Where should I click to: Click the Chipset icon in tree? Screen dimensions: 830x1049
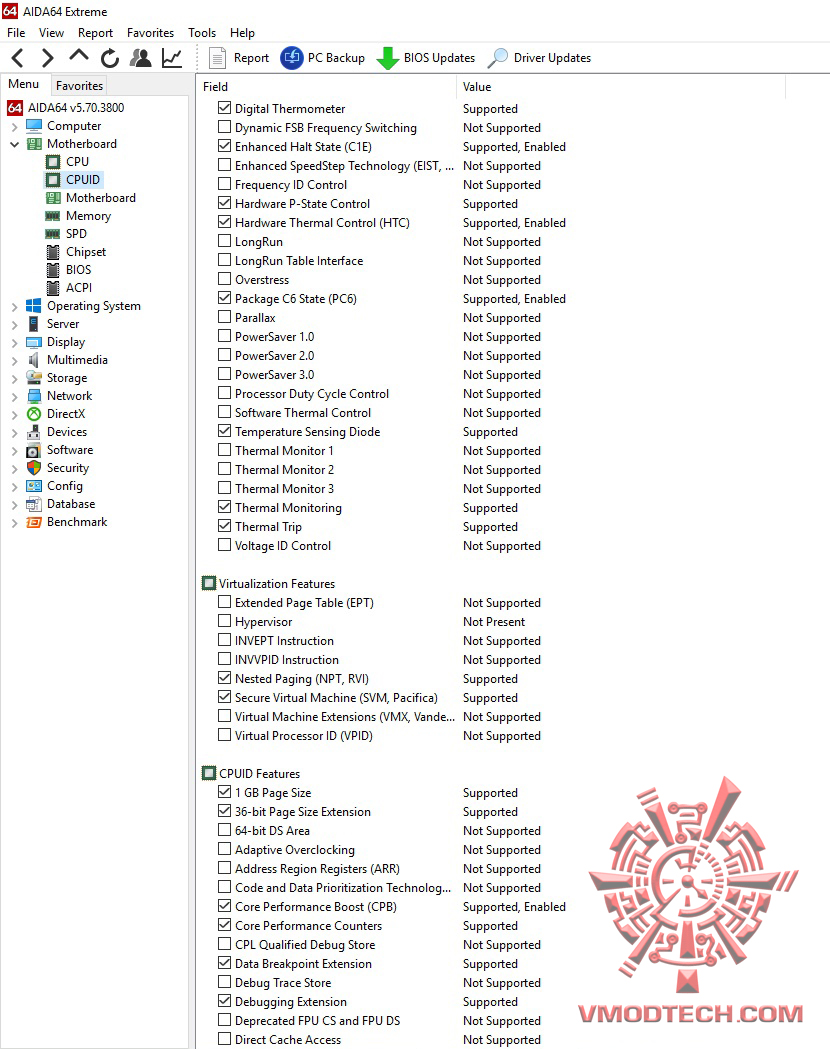point(53,252)
